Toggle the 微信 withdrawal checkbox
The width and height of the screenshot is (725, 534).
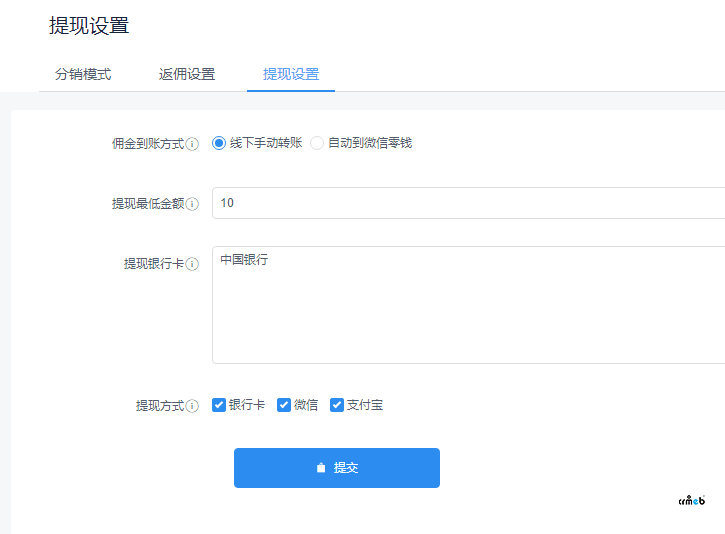tap(284, 405)
